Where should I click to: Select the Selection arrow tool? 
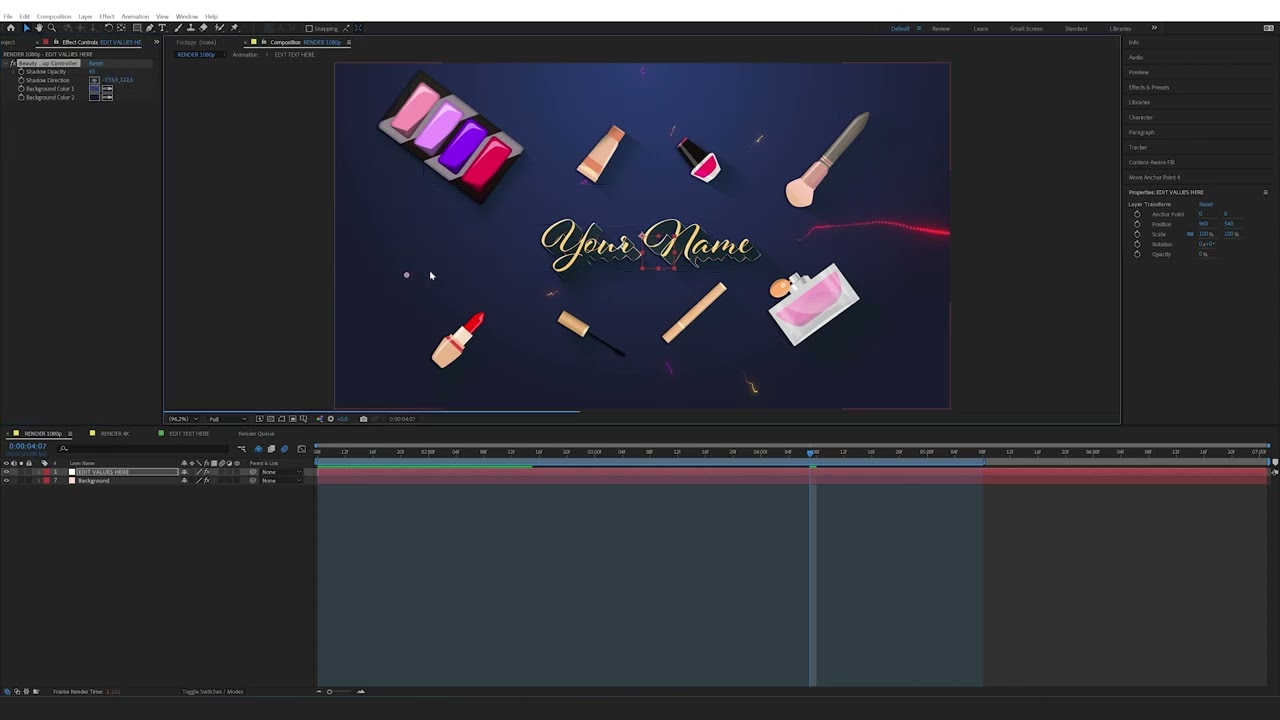coord(27,28)
